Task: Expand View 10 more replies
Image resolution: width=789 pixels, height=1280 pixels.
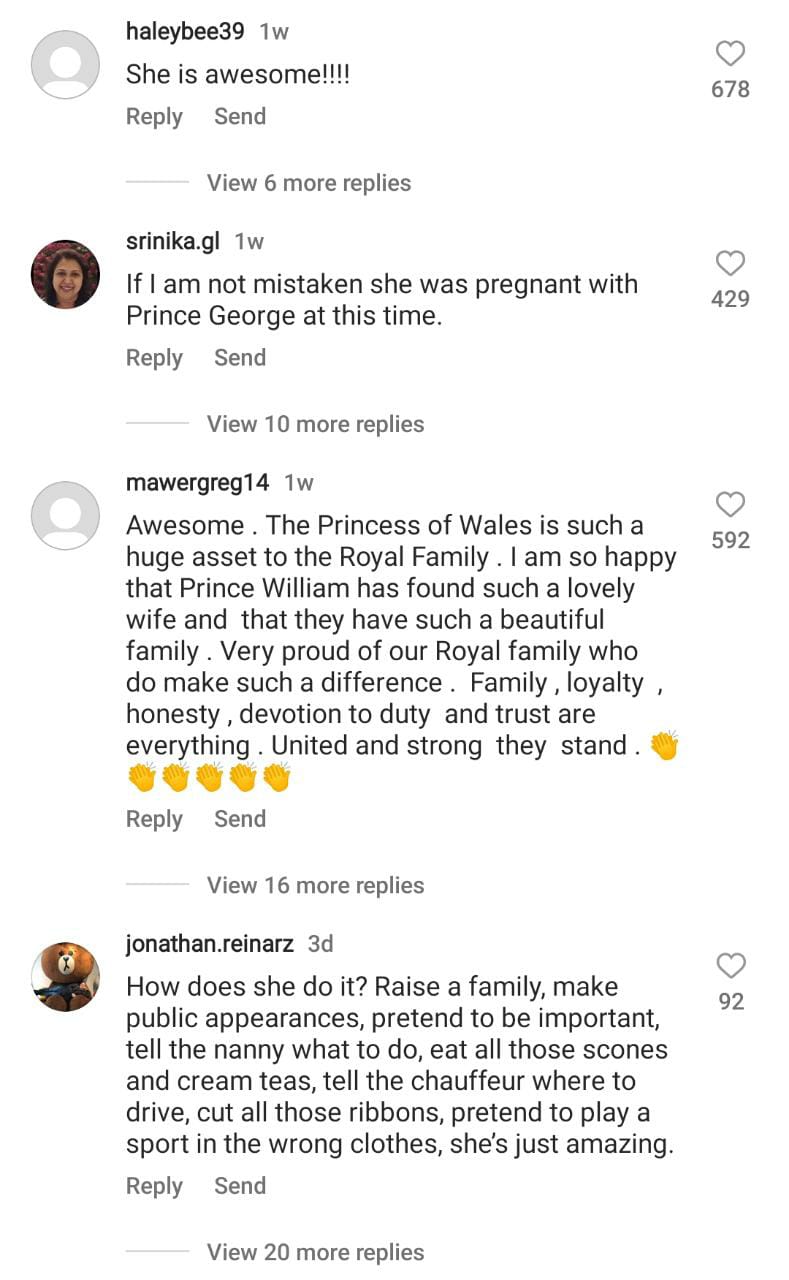Action: (315, 424)
